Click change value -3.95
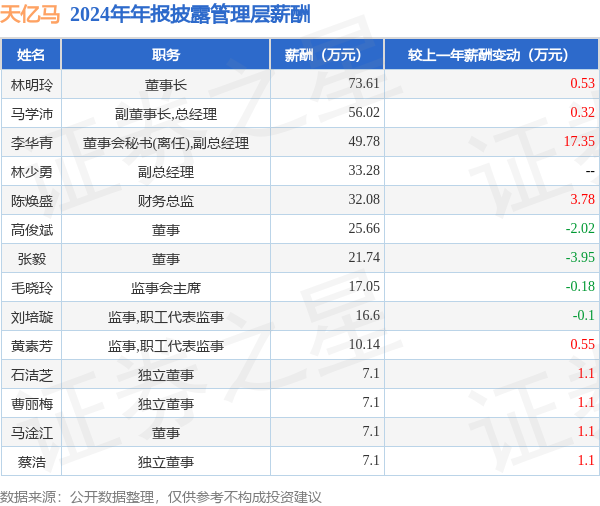The height and width of the screenshot is (506, 600). coord(580,258)
